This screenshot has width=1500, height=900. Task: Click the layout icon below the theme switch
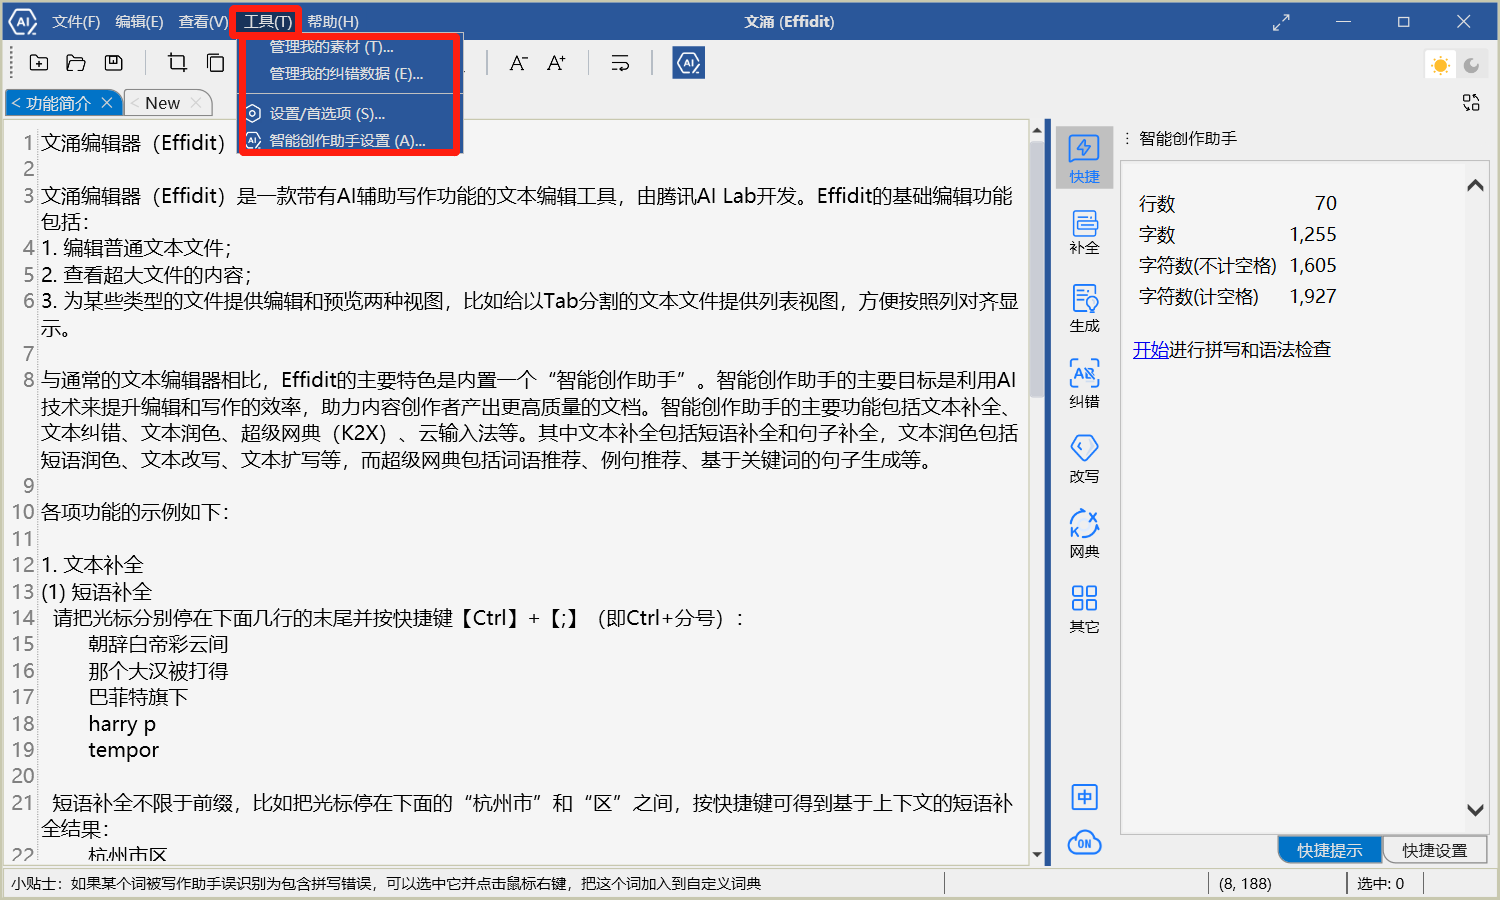pos(1471,102)
